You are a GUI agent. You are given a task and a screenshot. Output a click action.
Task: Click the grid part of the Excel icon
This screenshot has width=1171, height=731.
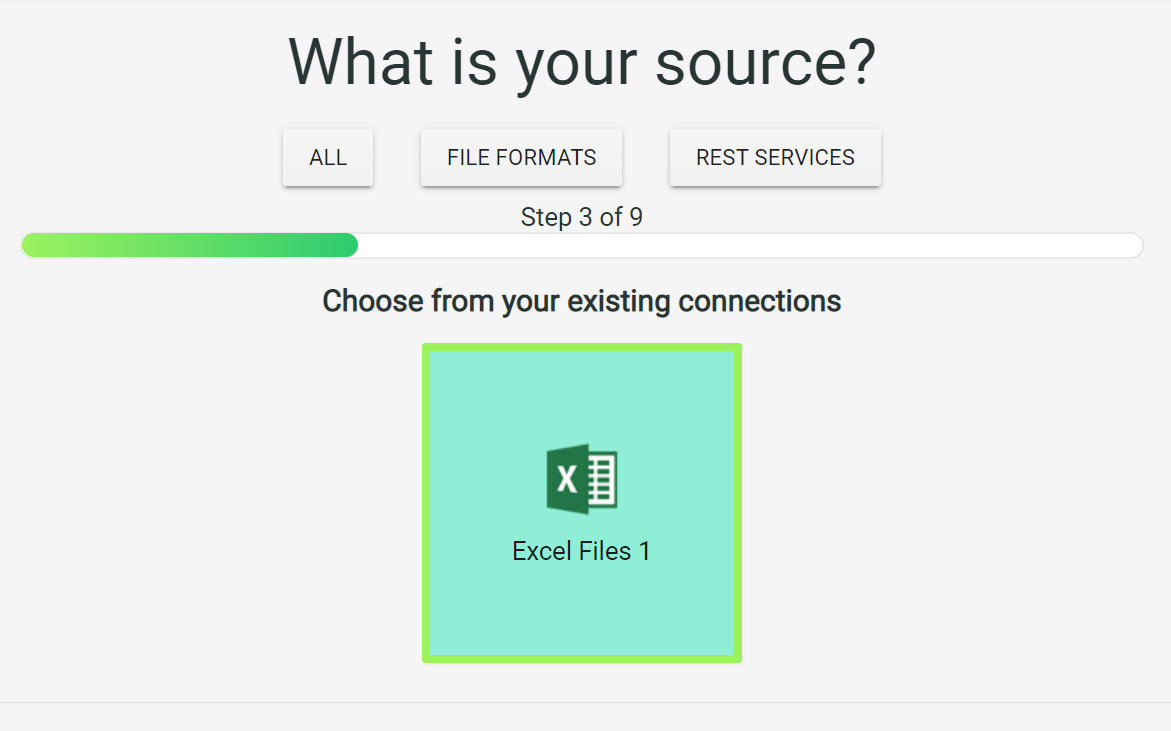coord(602,479)
